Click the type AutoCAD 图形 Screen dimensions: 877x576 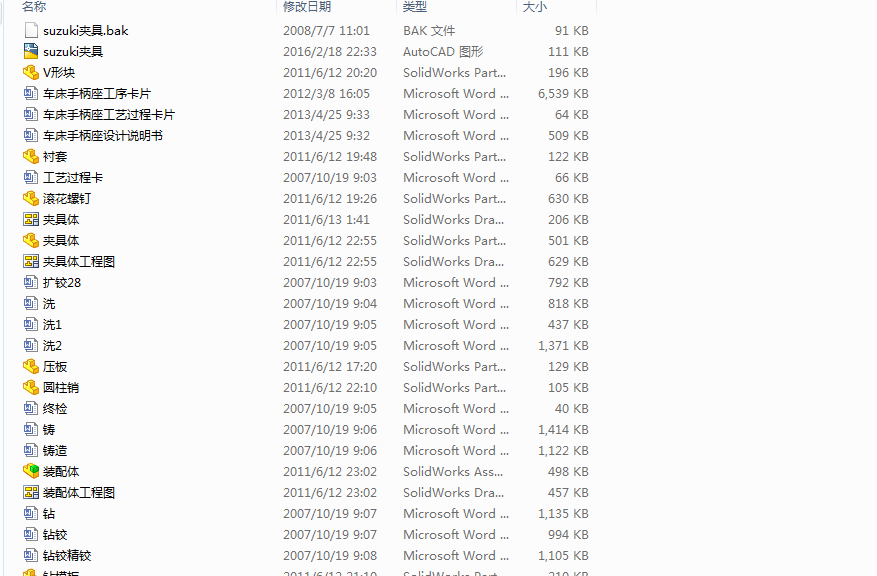[443, 51]
